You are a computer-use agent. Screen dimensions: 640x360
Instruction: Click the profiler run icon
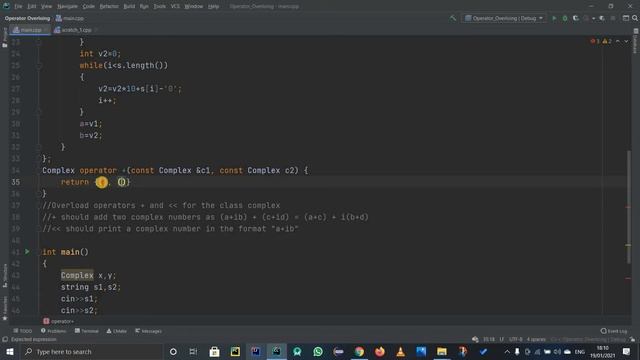pos(586,18)
